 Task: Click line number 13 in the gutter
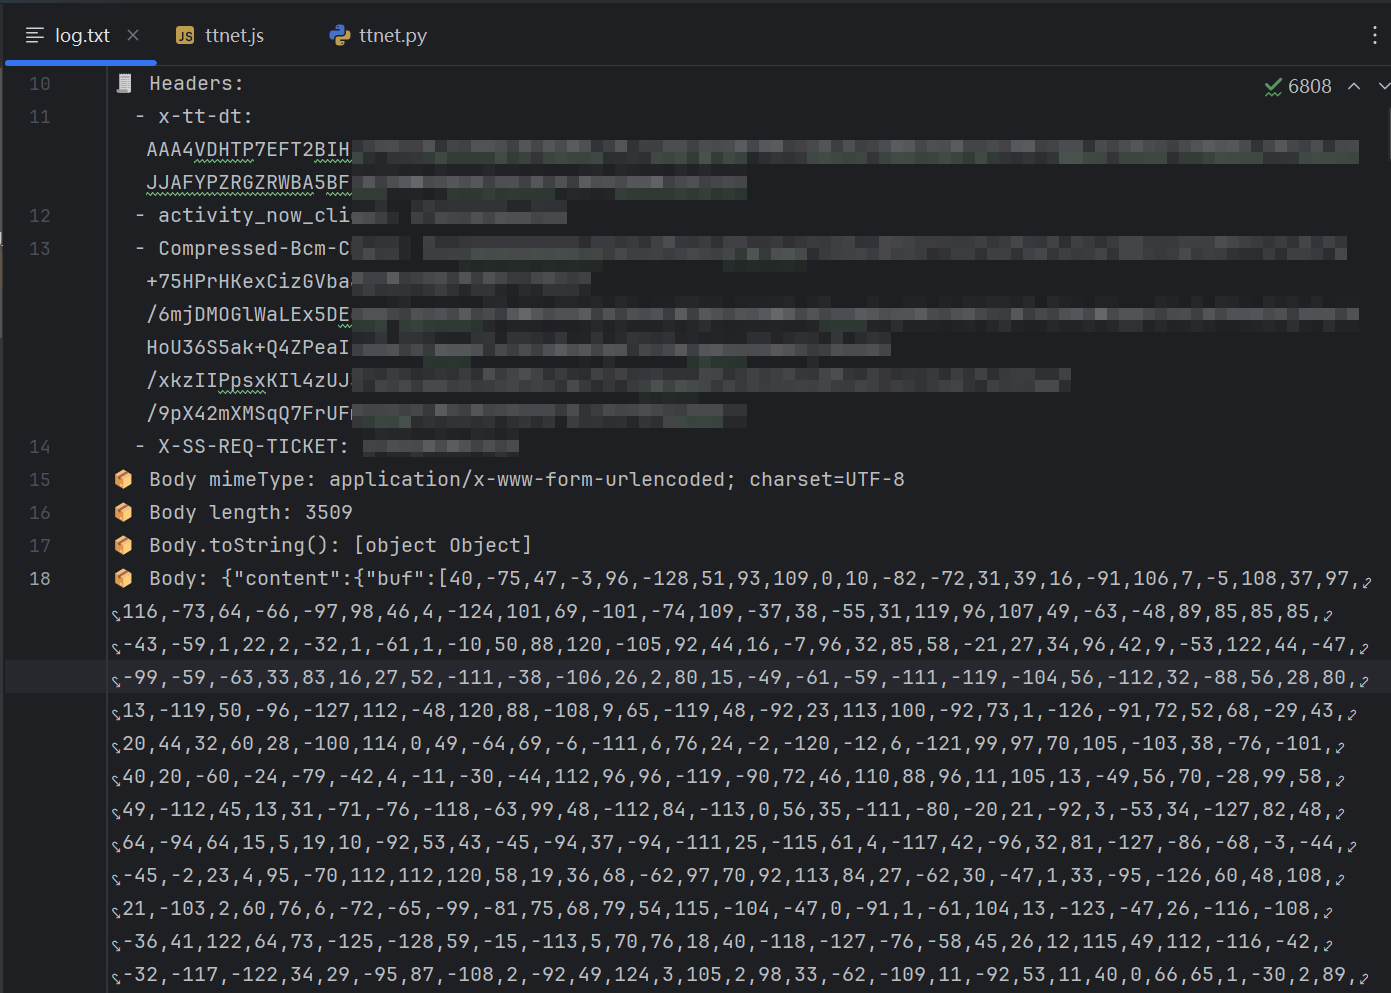(40, 249)
